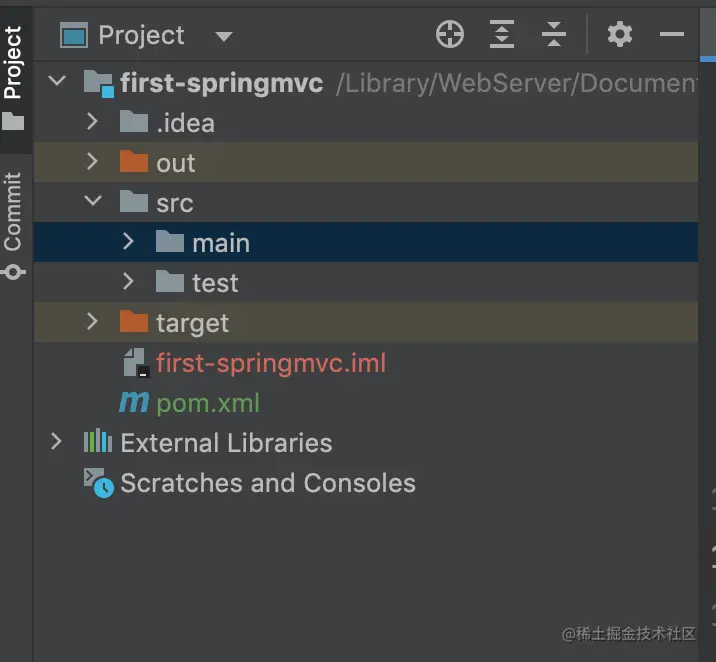The width and height of the screenshot is (716, 662).
Task: Click the External Libraries bars icon
Action: click(x=97, y=442)
